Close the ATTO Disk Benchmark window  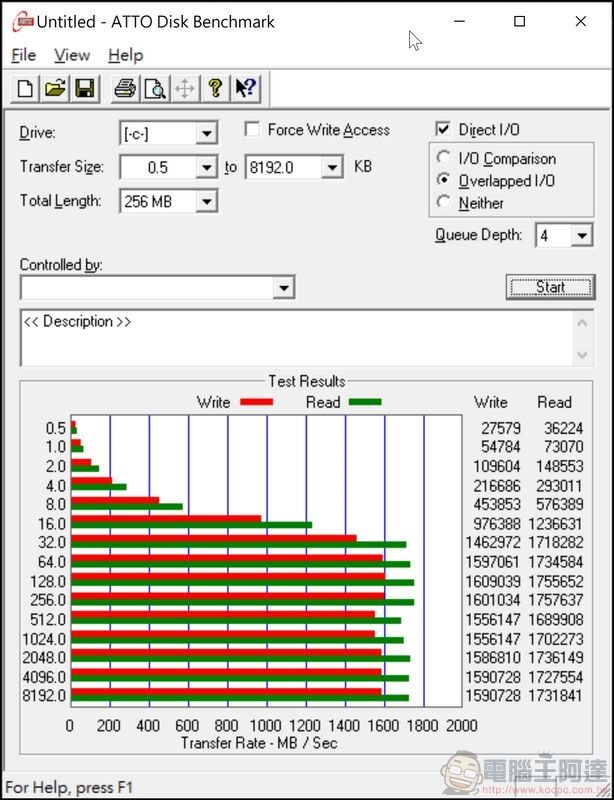tap(581, 21)
